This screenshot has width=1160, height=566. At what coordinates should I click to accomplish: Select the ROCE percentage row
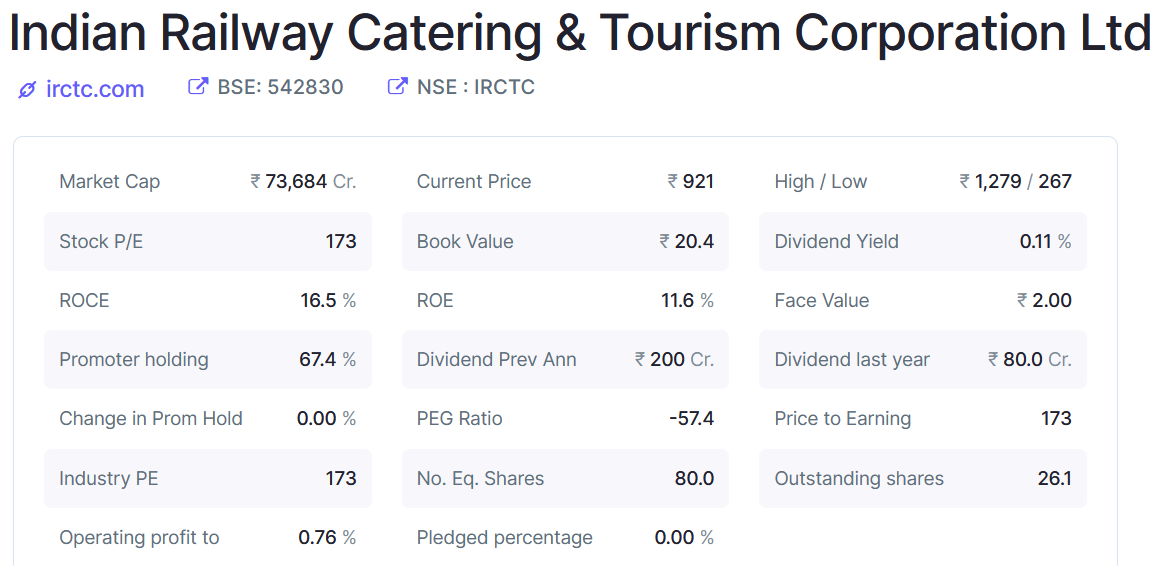coord(207,300)
